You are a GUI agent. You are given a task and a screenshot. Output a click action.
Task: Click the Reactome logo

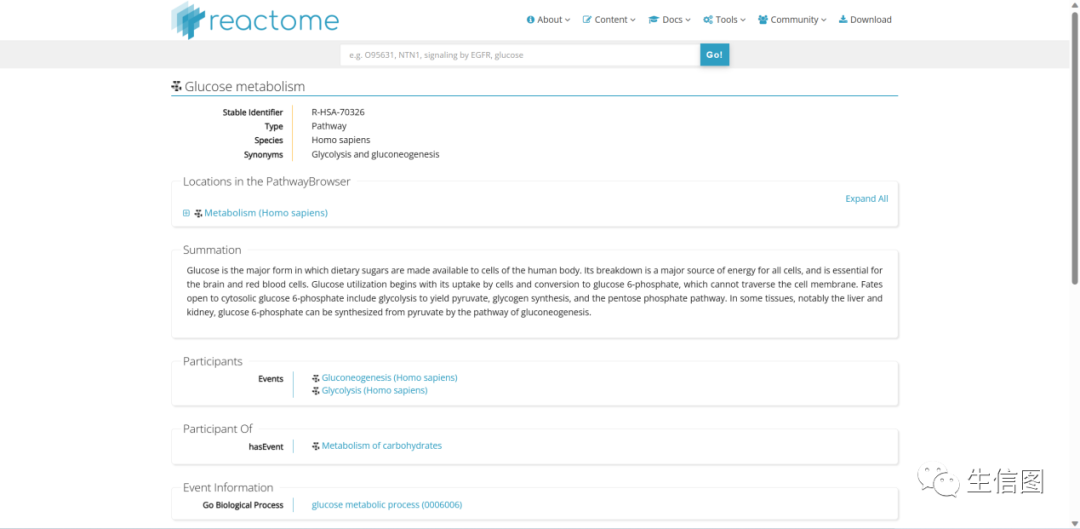pyautogui.click(x=255, y=21)
